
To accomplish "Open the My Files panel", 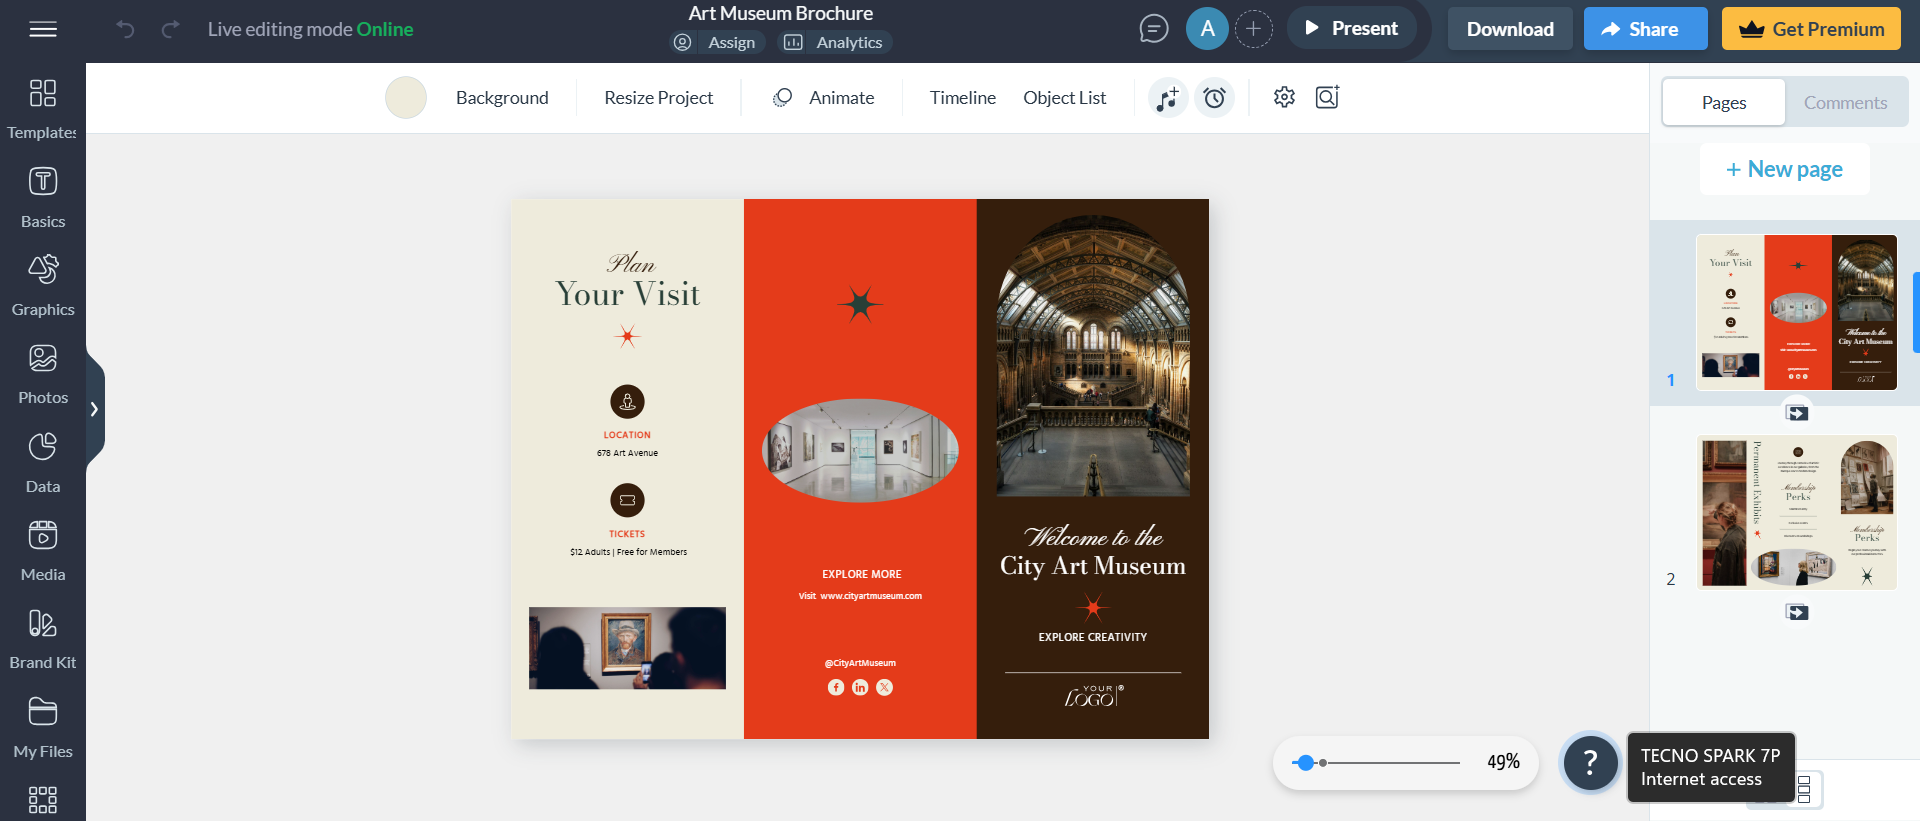I will (43, 728).
